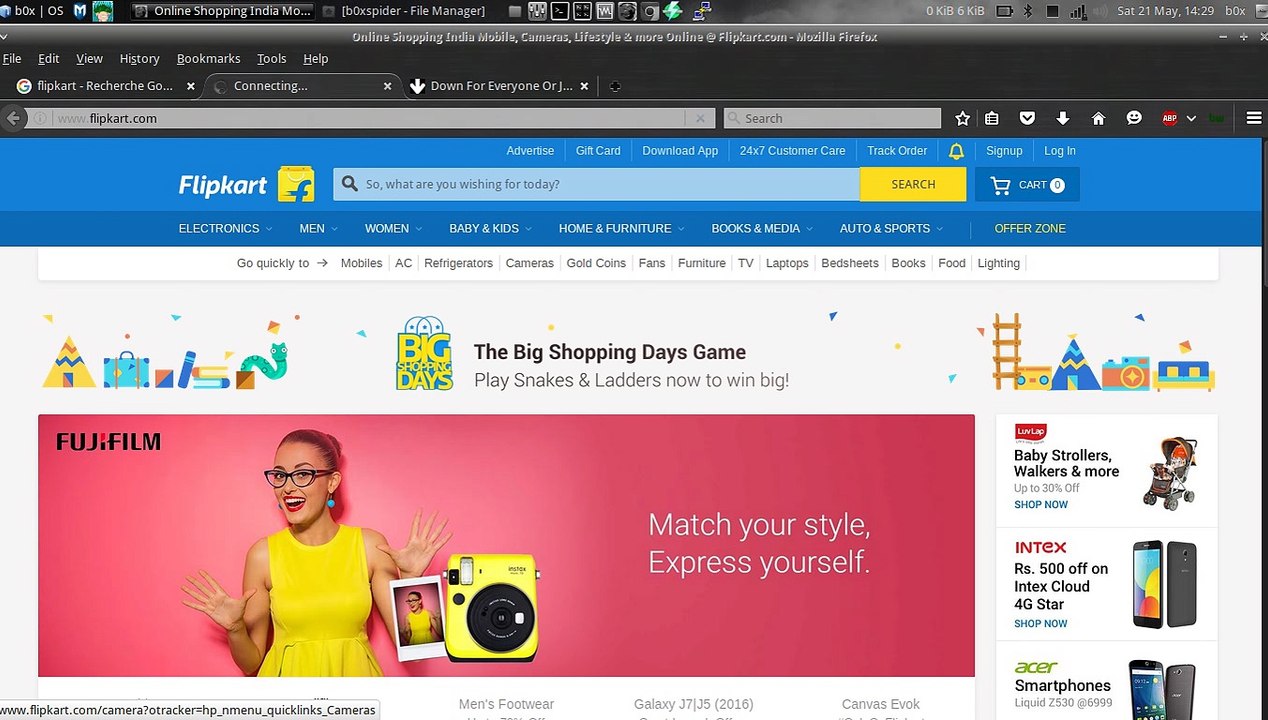Stop loading via X in address bar
The height and width of the screenshot is (720, 1268).
[x=700, y=118]
